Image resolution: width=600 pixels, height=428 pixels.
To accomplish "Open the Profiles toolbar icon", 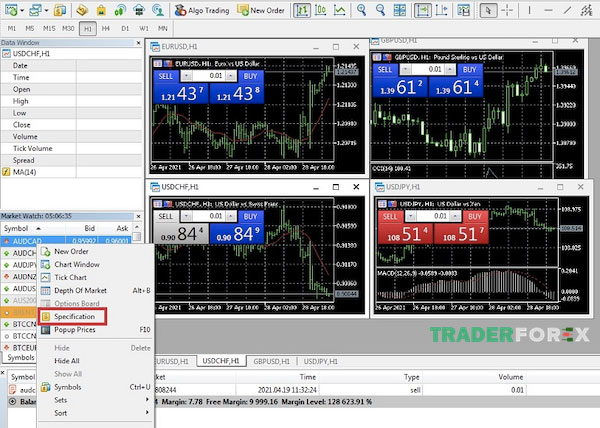I will [x=36, y=10].
